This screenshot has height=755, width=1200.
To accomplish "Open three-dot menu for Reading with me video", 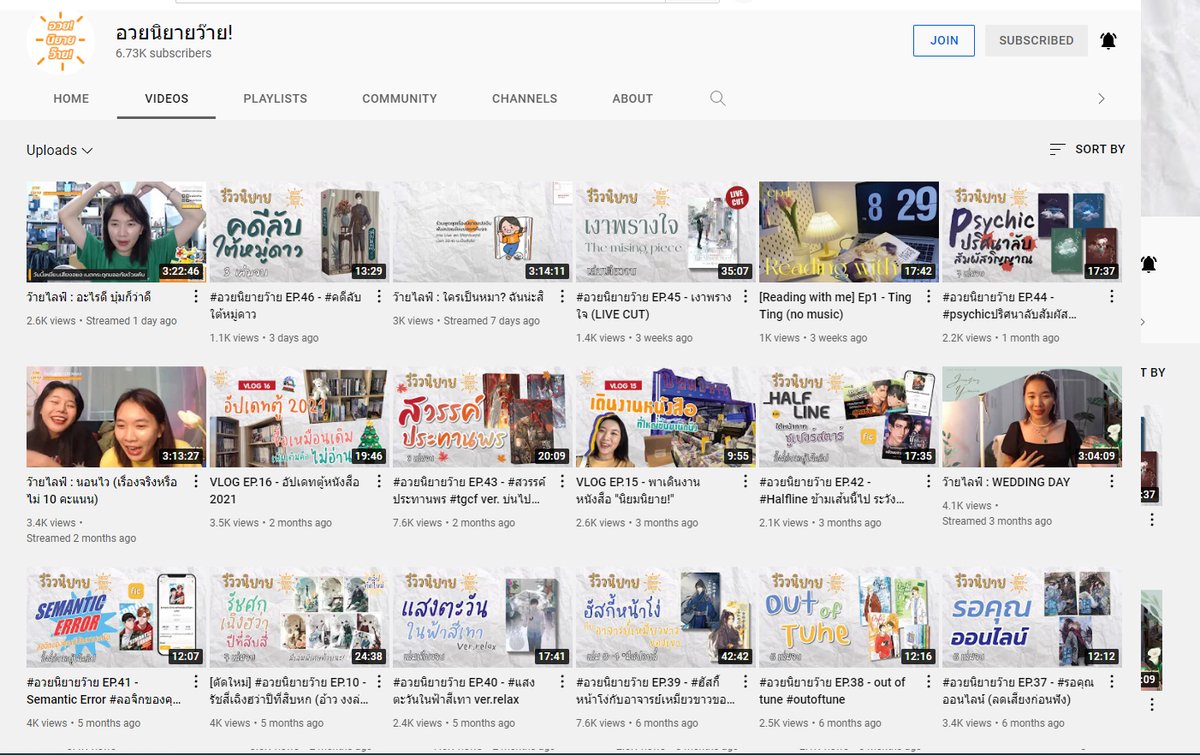I will point(929,297).
